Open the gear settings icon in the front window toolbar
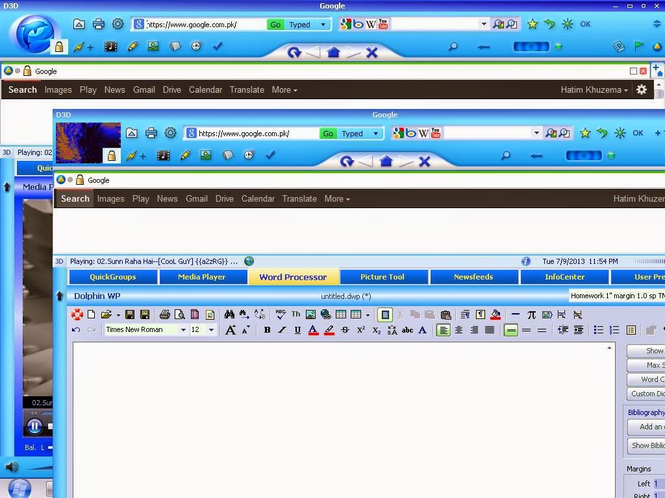 tap(170, 133)
